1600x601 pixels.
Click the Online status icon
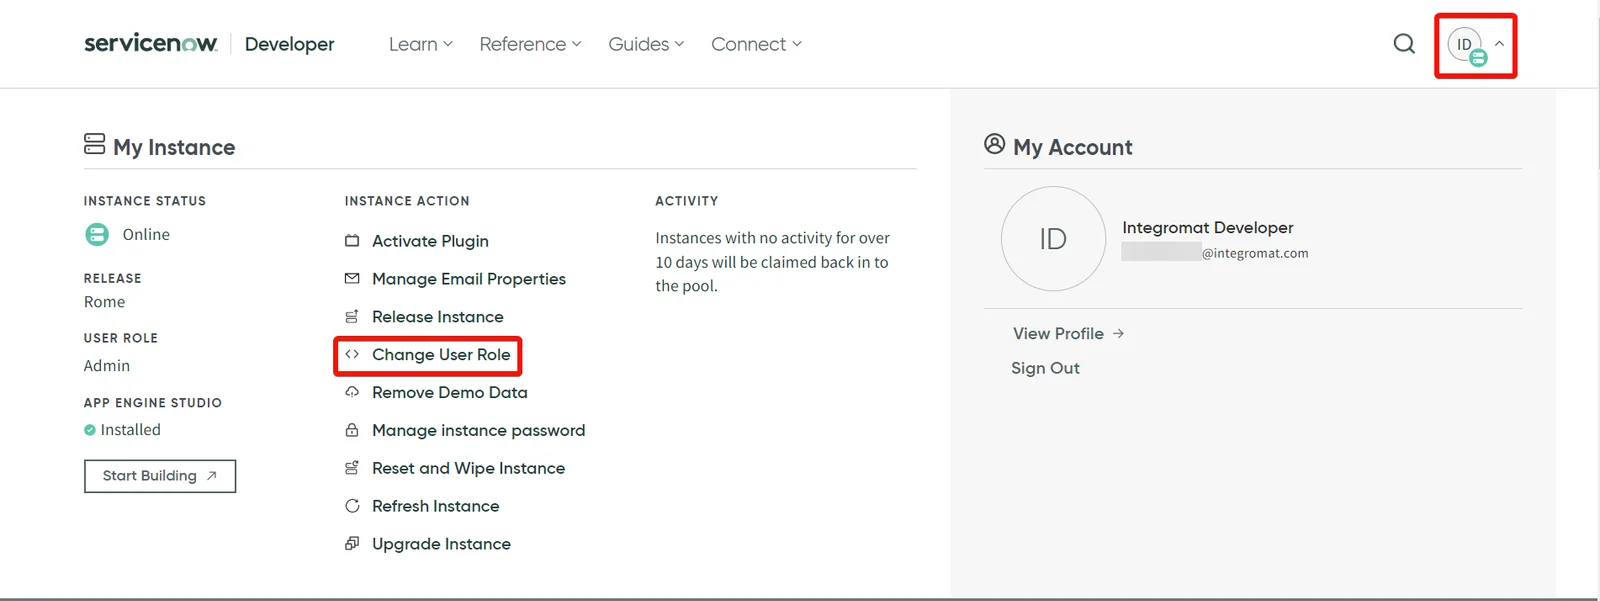pos(97,234)
